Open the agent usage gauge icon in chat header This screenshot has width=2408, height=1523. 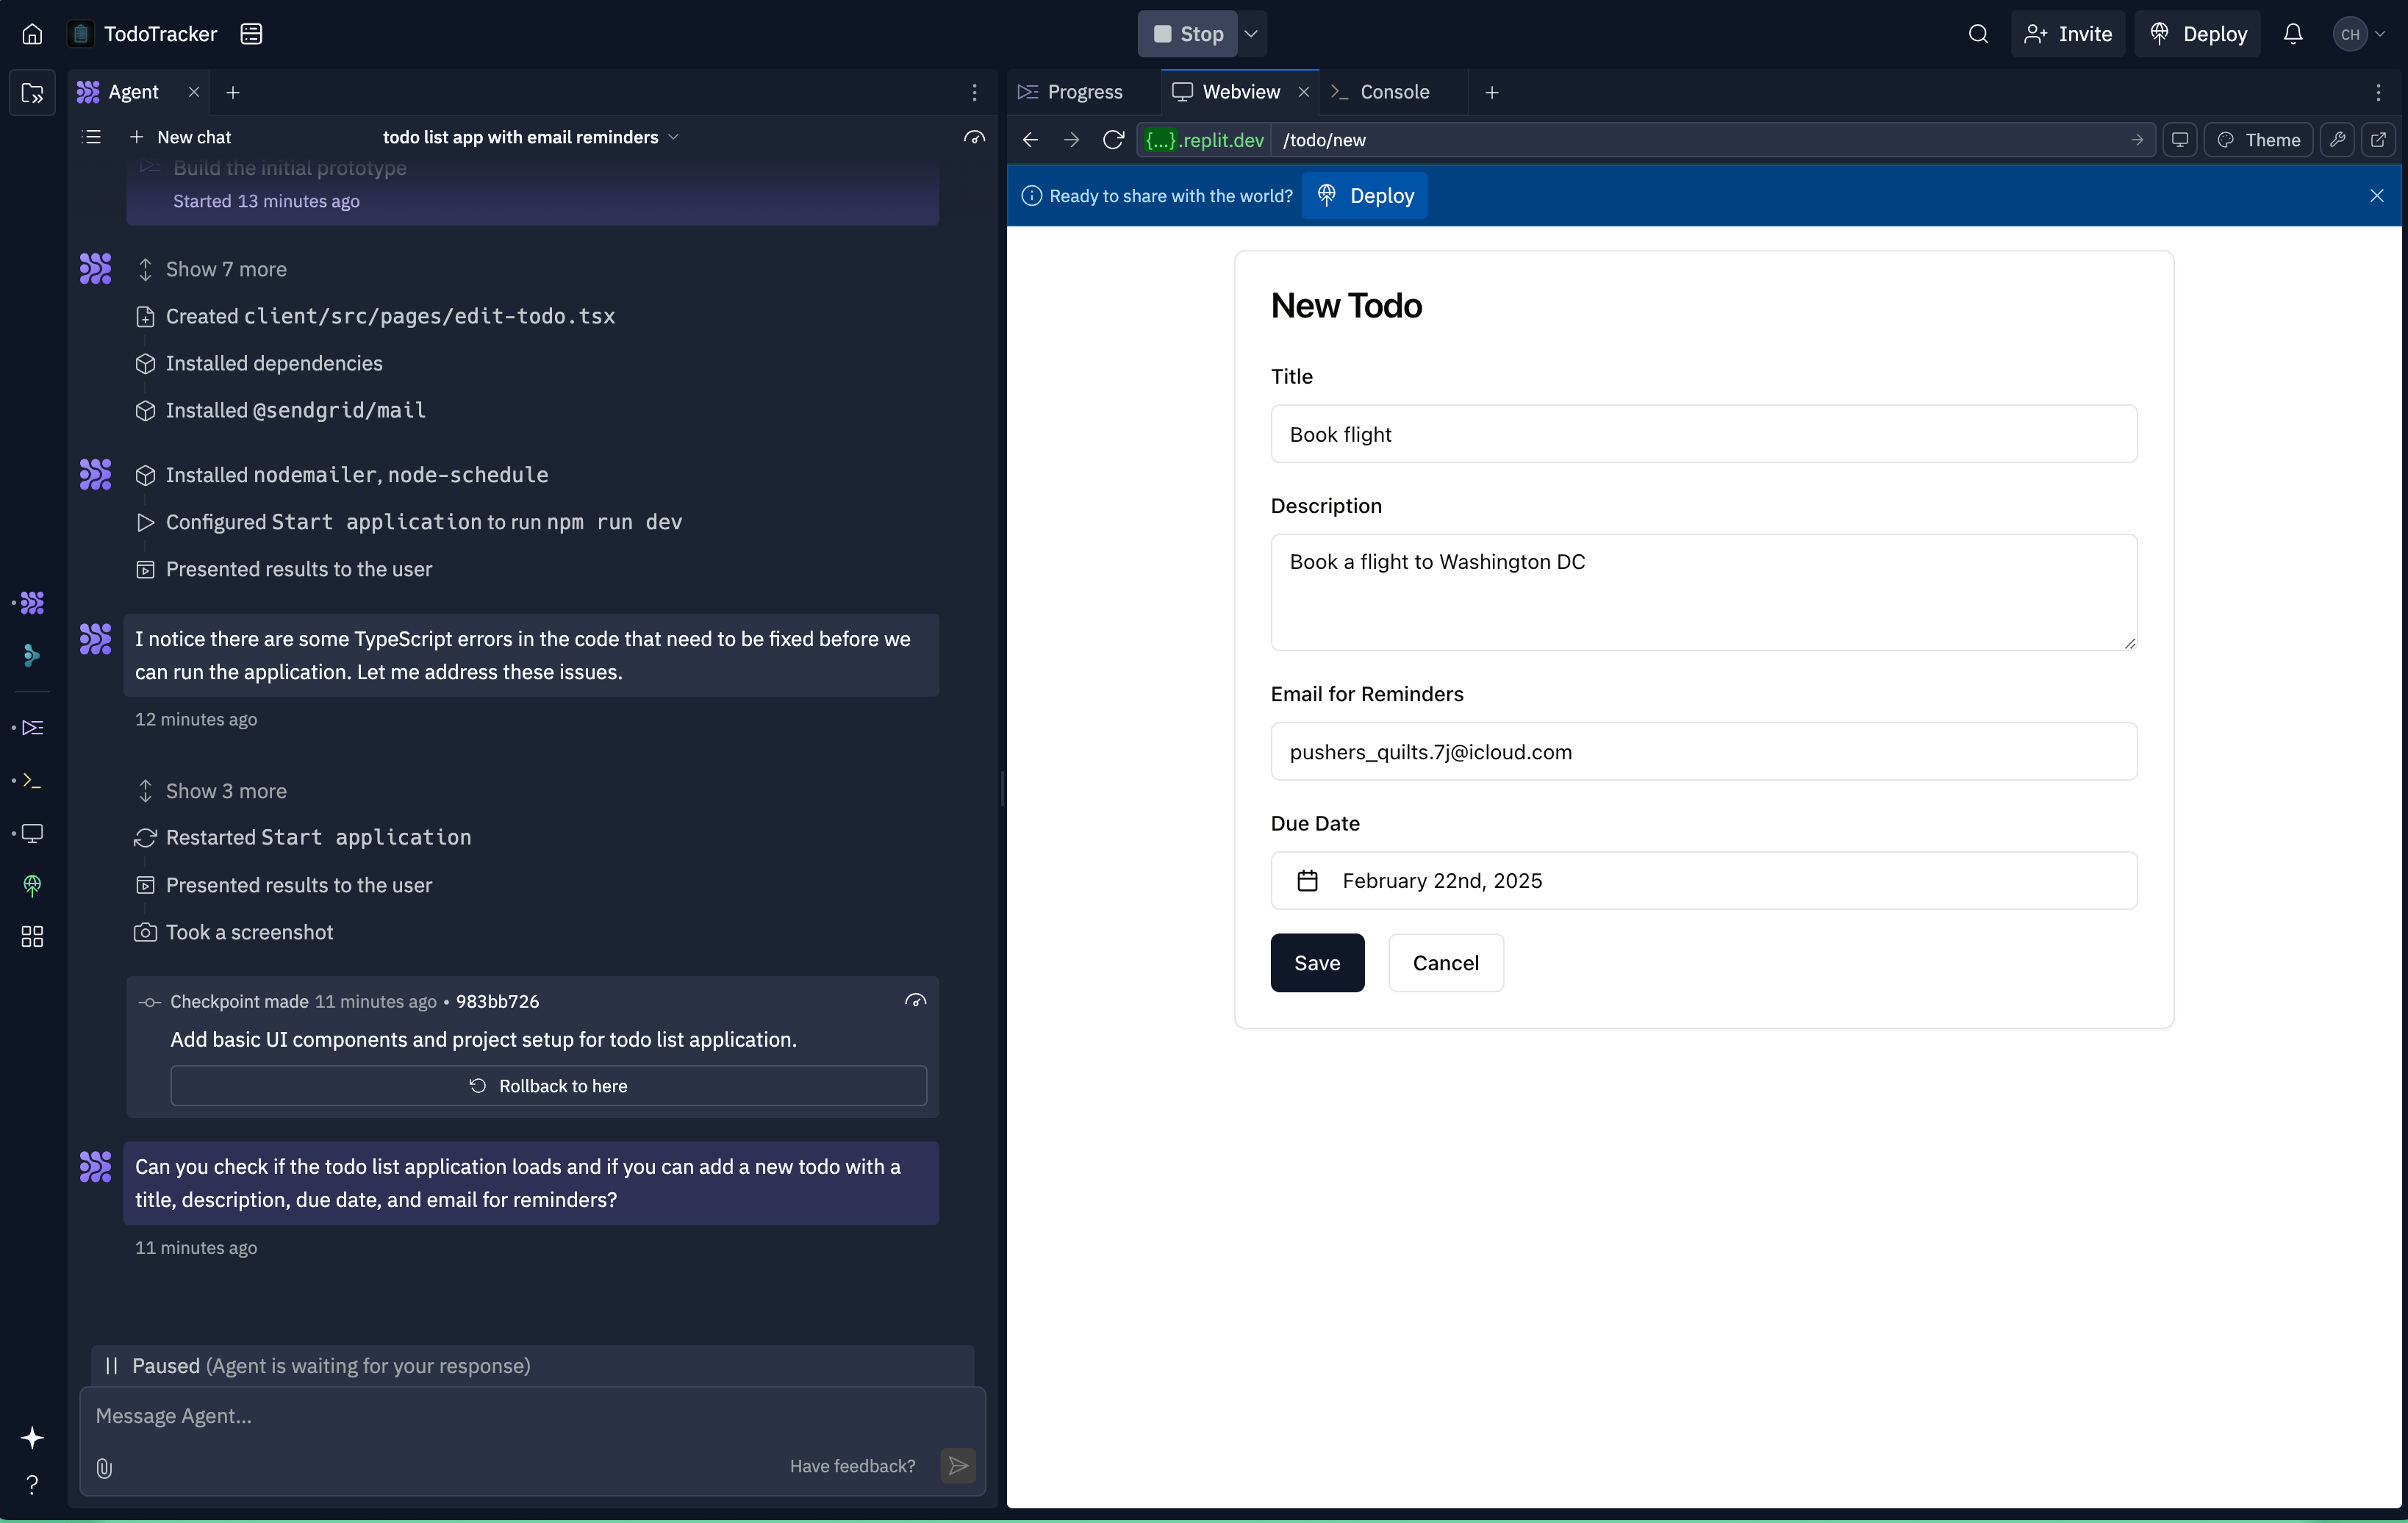click(x=974, y=137)
